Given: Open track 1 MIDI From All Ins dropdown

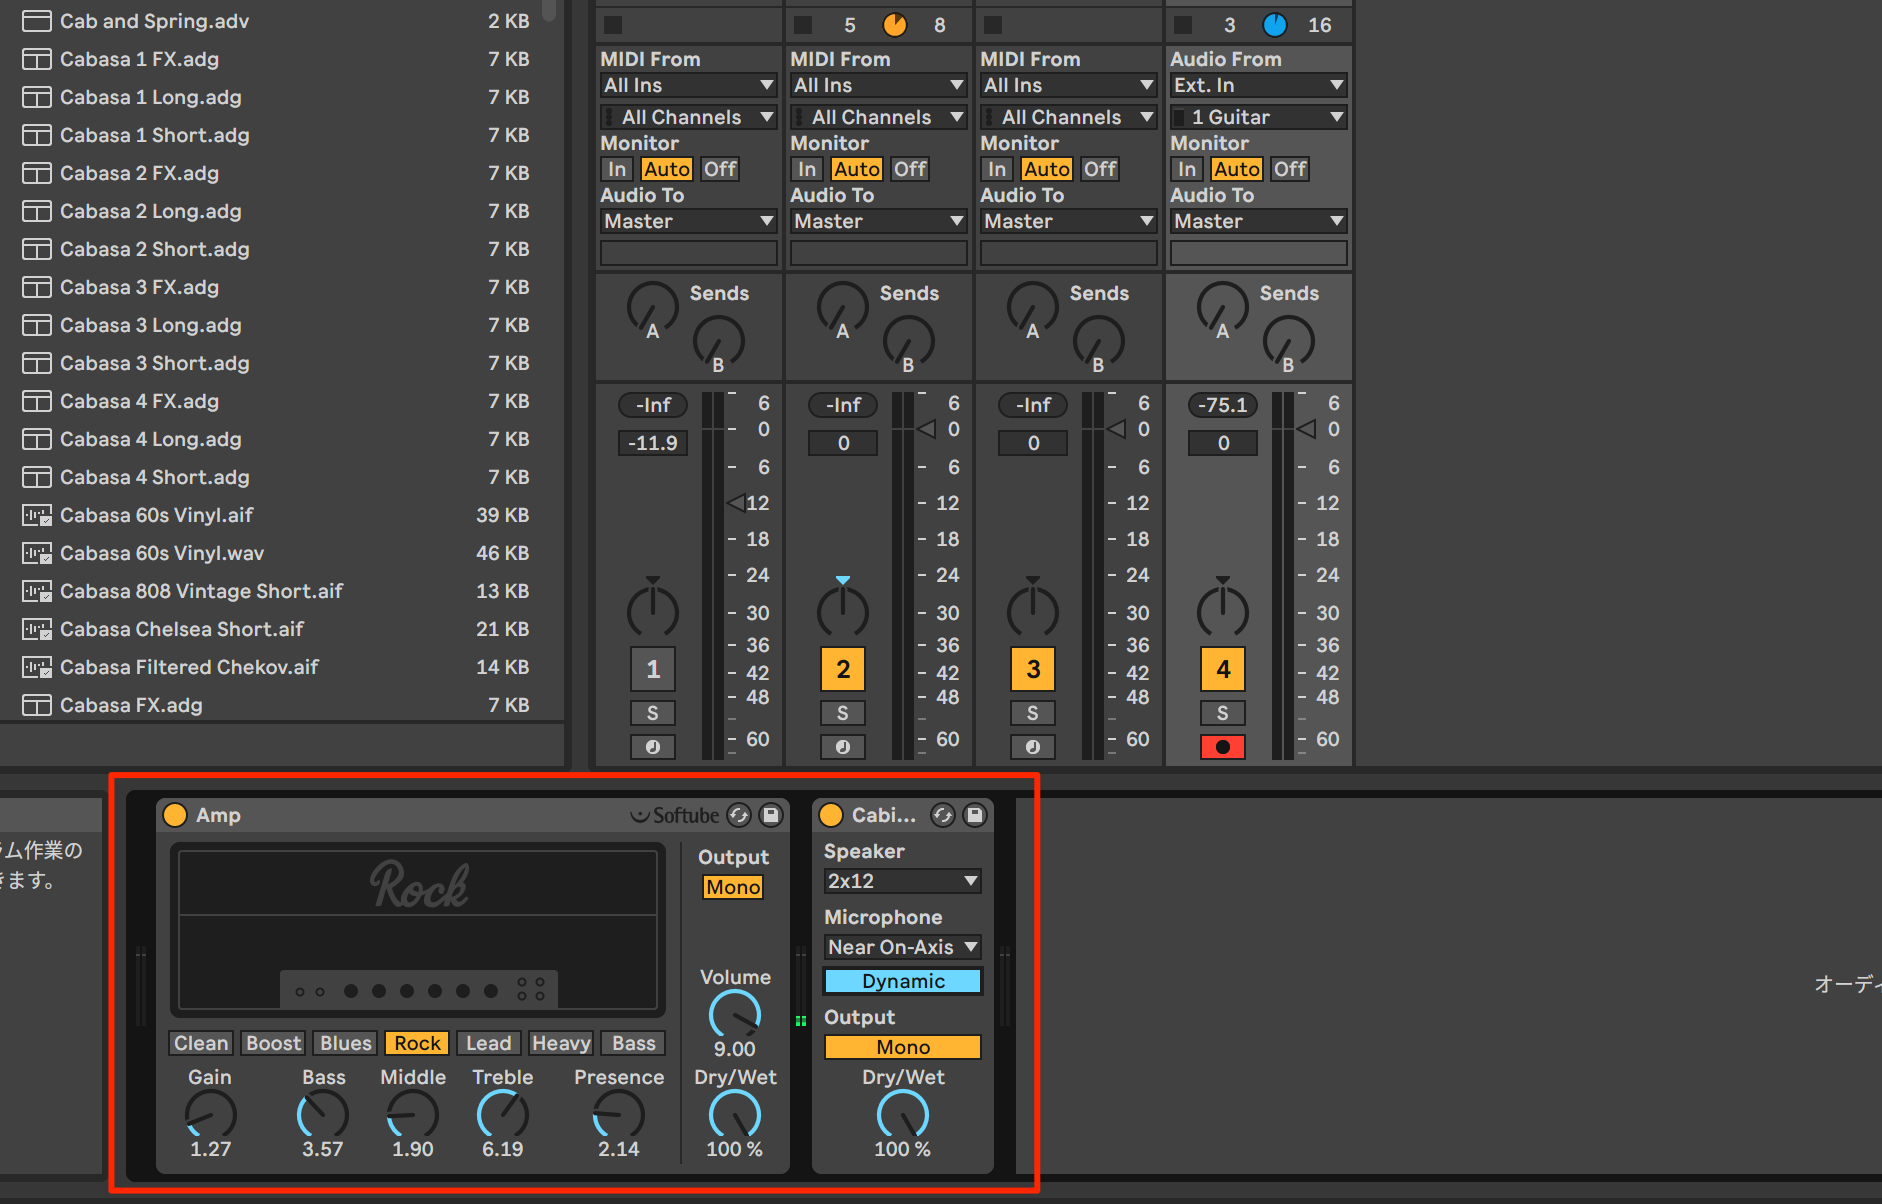Looking at the screenshot, I should tap(689, 85).
